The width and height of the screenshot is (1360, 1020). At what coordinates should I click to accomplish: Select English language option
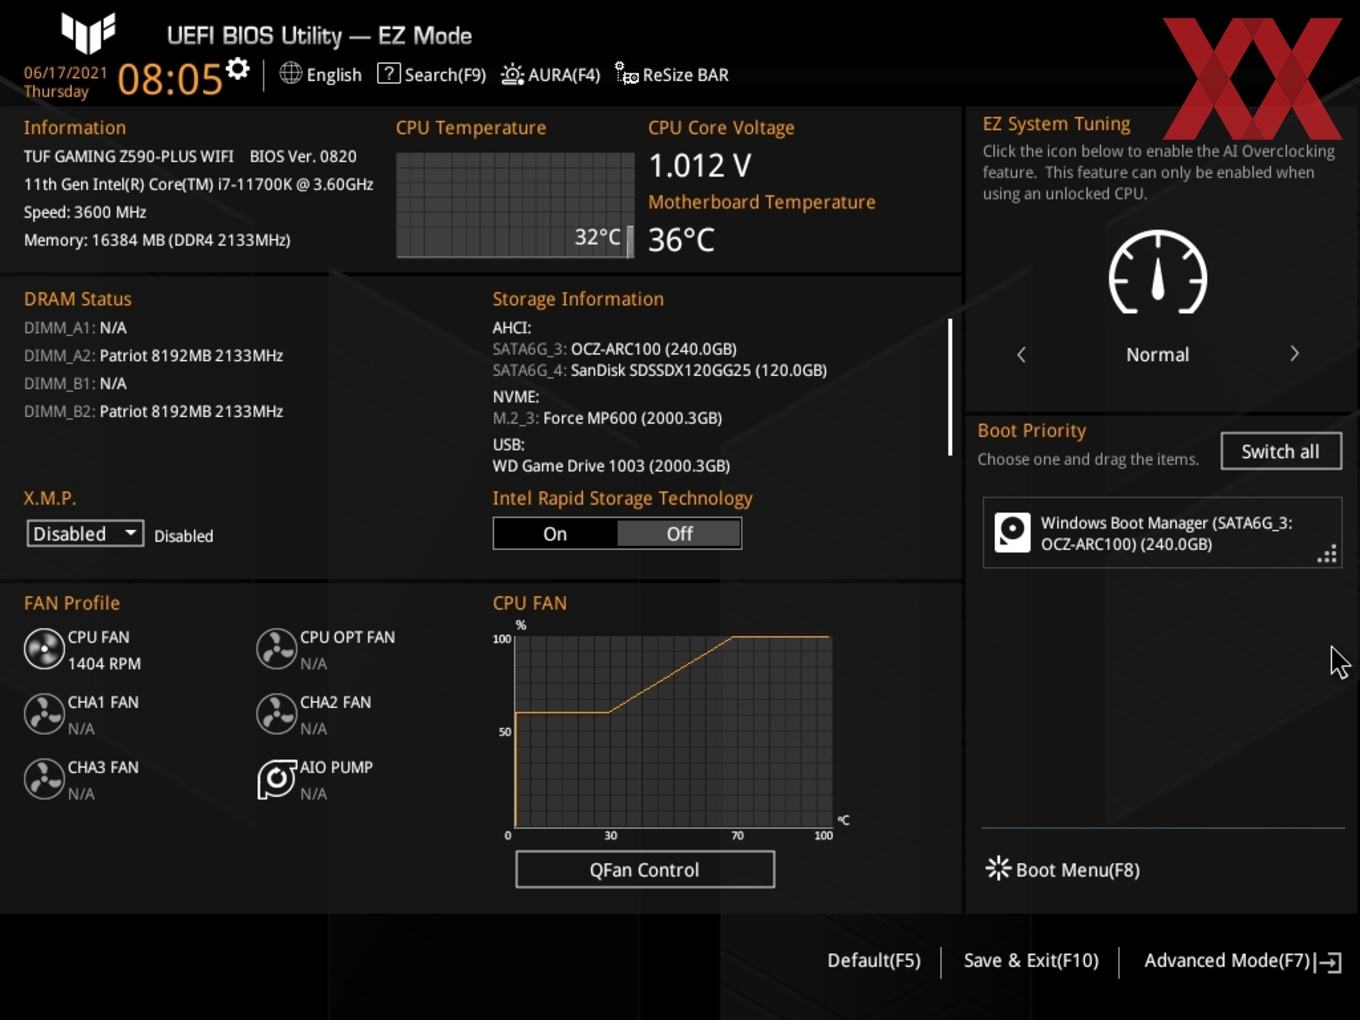334,75
